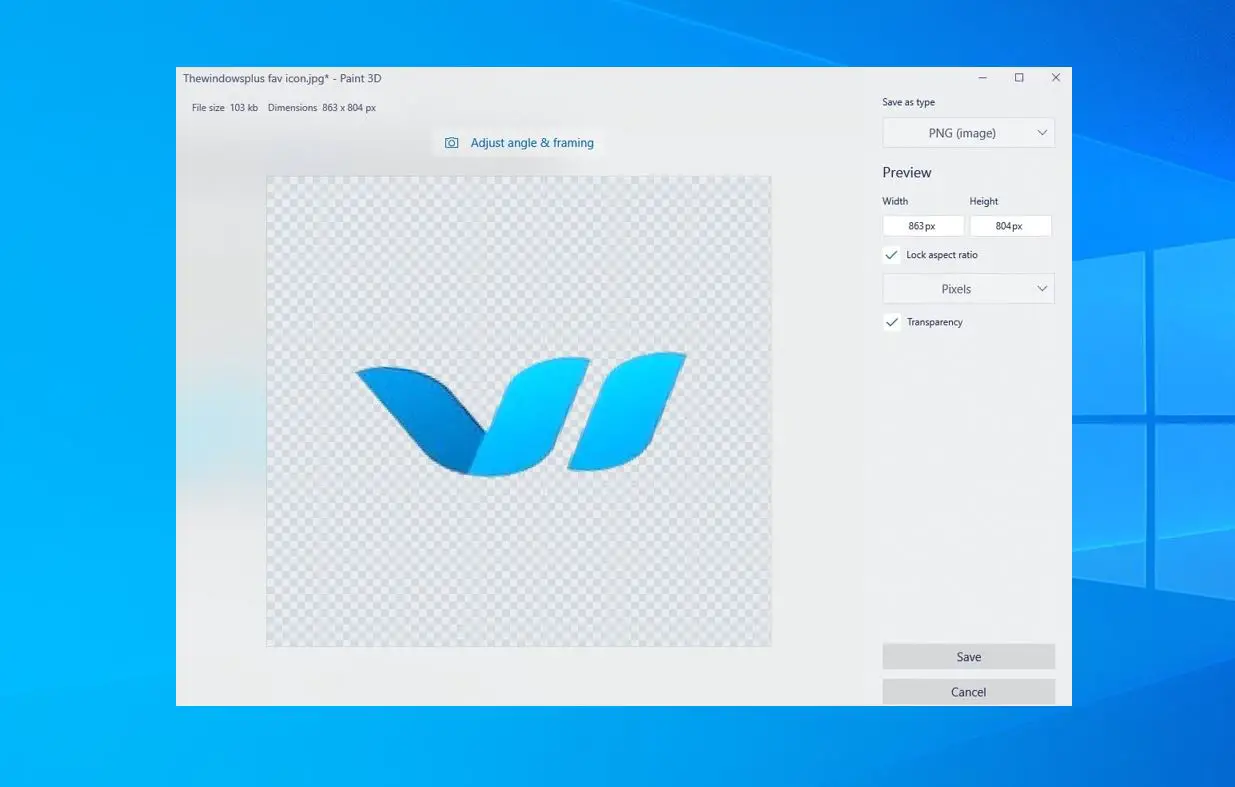Close the Paint 3D window

pyautogui.click(x=1055, y=78)
